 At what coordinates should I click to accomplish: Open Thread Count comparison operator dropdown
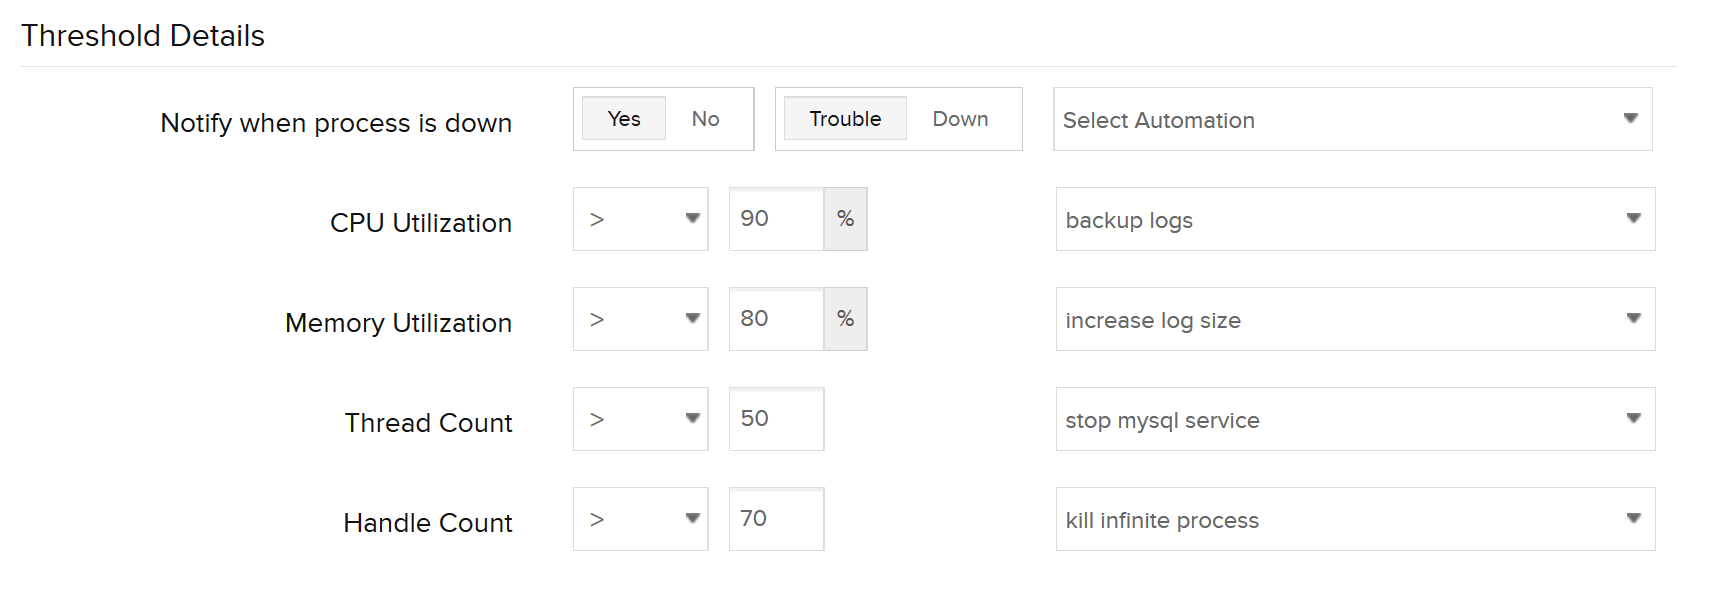click(640, 419)
